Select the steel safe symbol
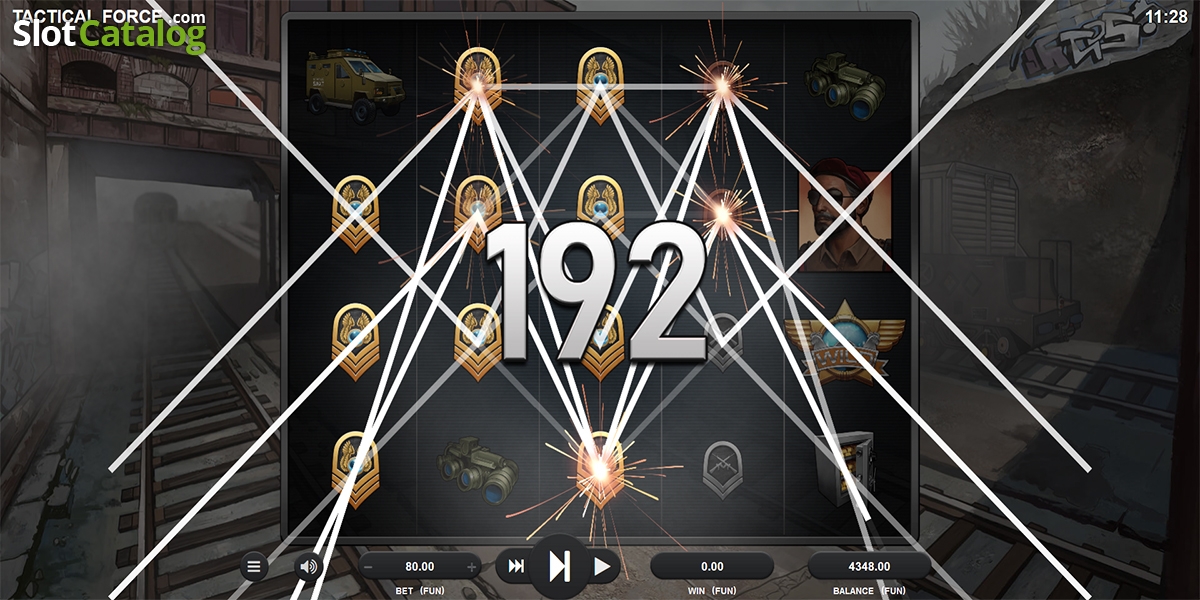 point(845,469)
